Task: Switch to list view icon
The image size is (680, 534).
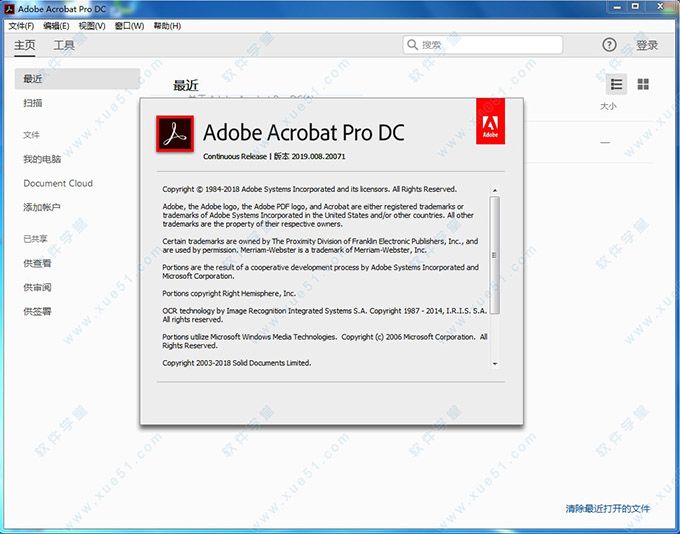Action: [616, 84]
